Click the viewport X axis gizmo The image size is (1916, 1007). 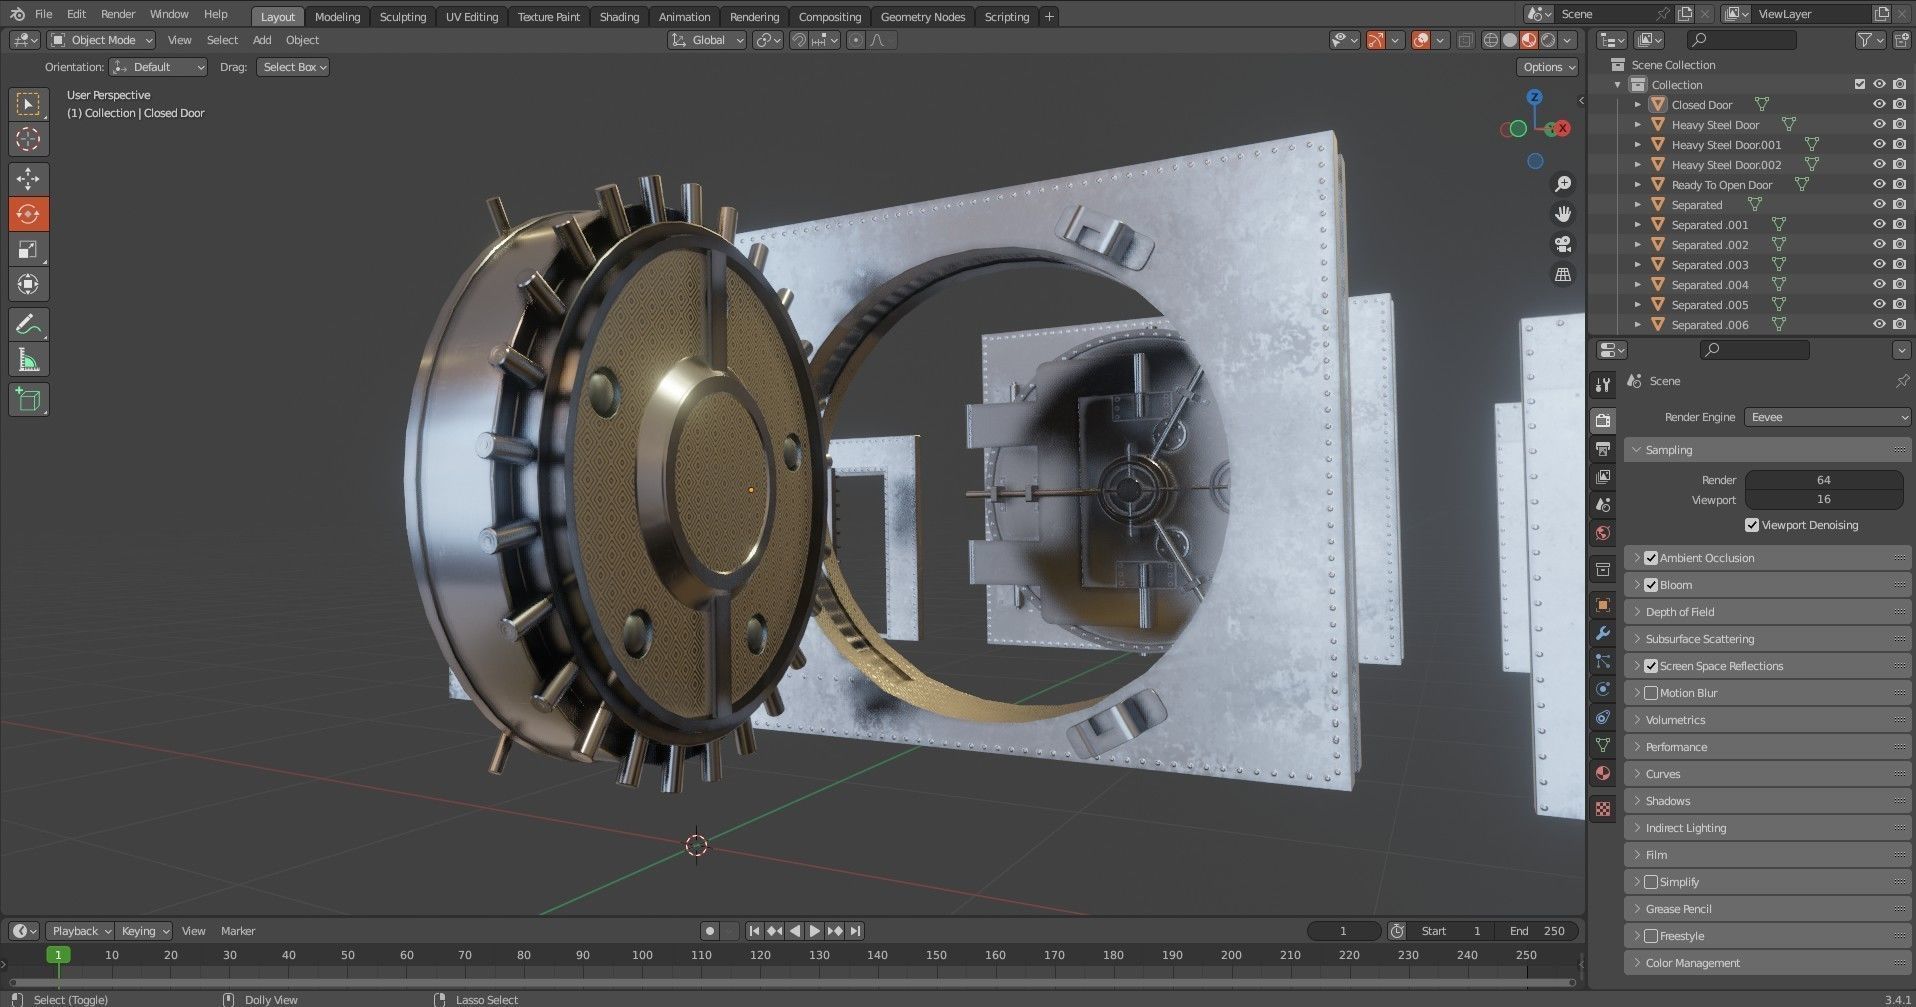click(1562, 128)
